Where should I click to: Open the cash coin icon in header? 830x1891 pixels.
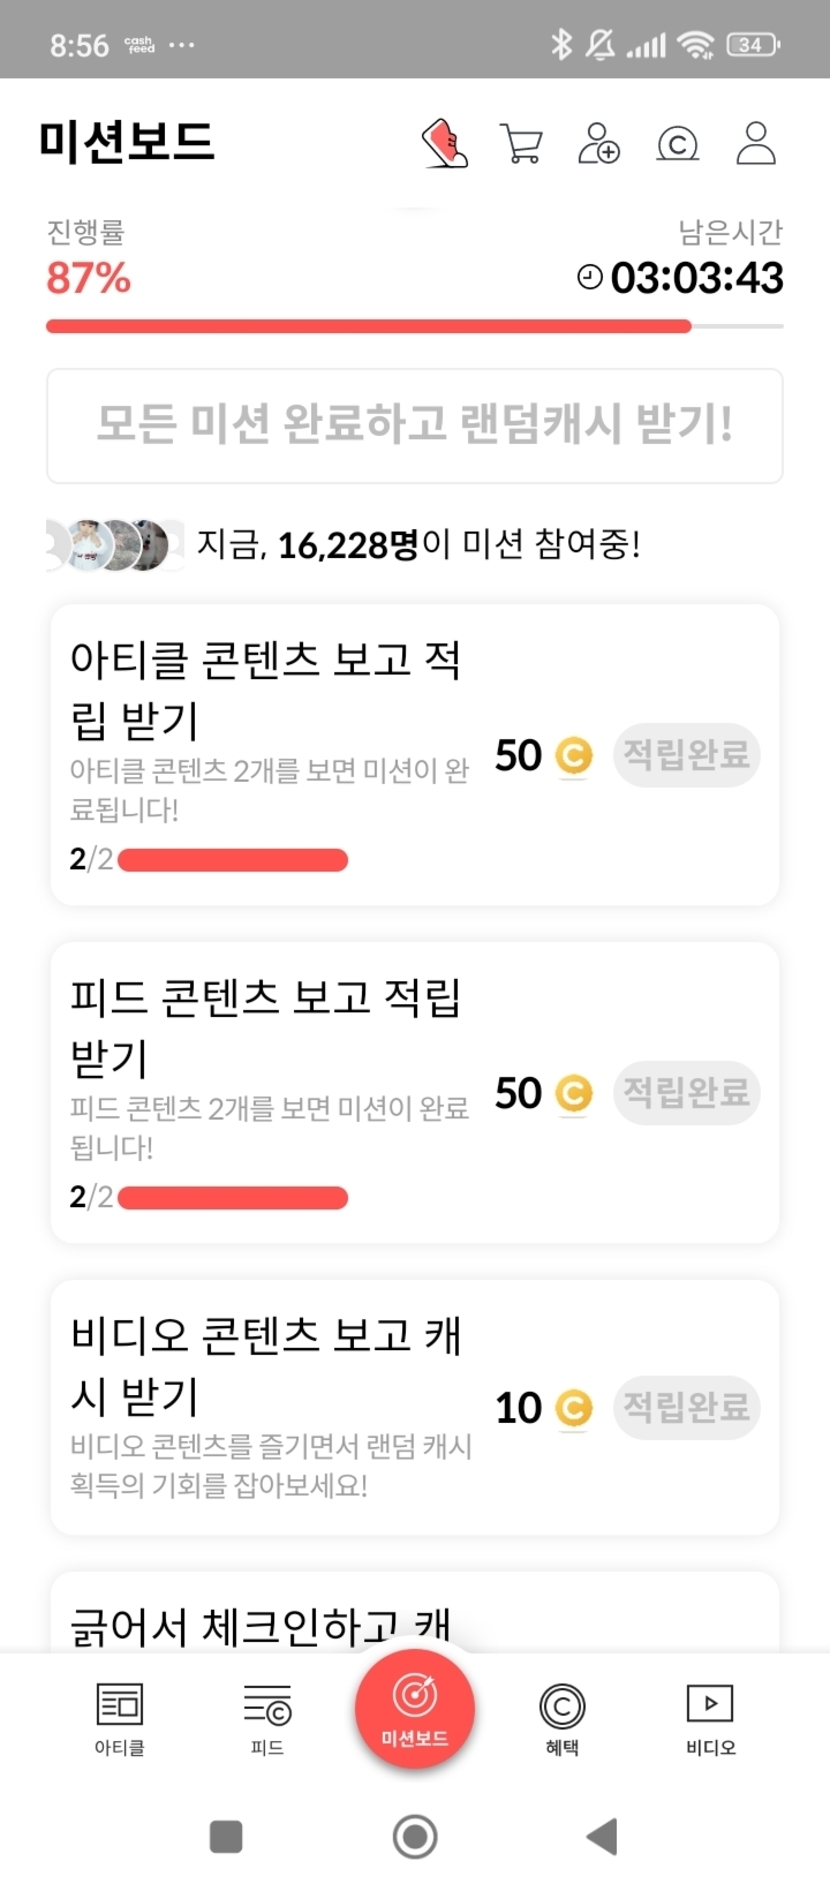677,144
